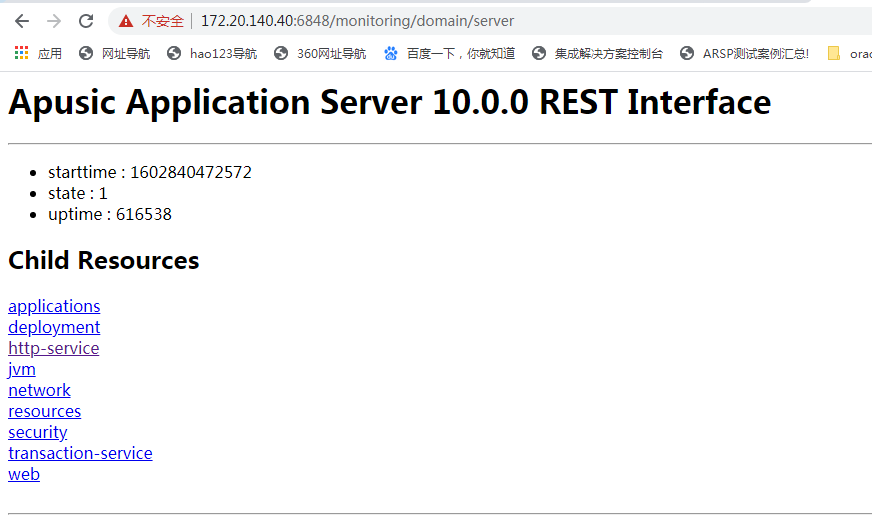Open the apps grid bookmark icon
The height and width of the screenshot is (523, 872).
click(x=21, y=53)
